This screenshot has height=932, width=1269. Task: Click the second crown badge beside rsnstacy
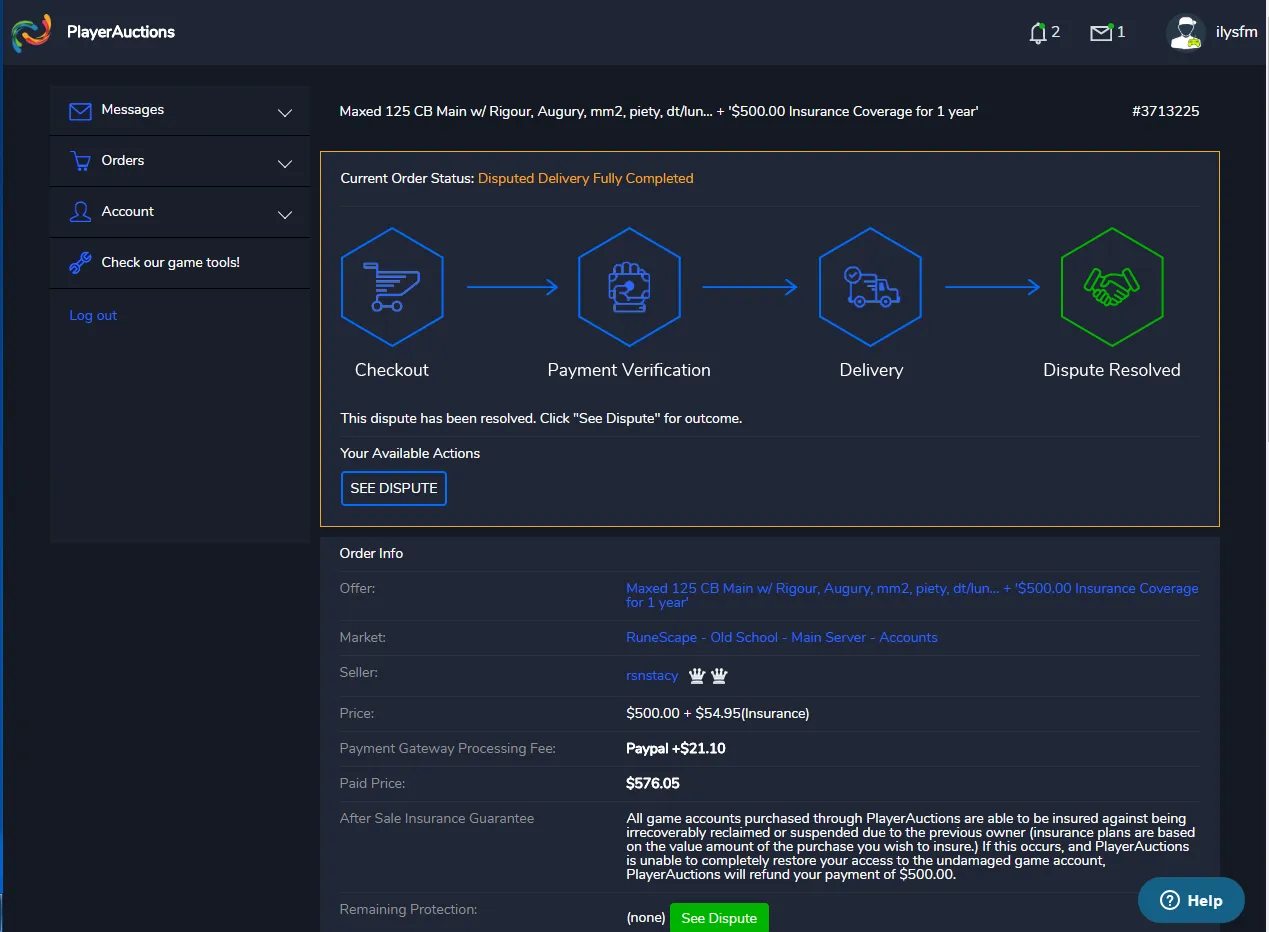[719, 676]
